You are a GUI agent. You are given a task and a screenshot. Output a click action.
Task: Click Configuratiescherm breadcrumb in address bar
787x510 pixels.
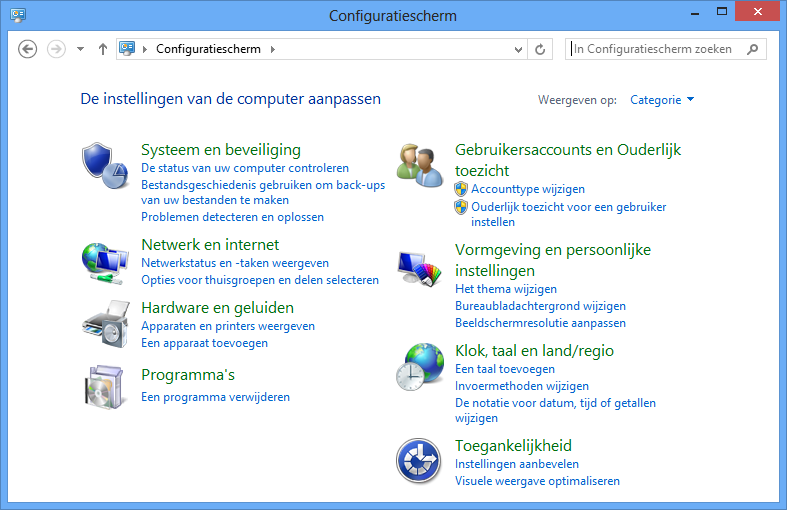208,49
